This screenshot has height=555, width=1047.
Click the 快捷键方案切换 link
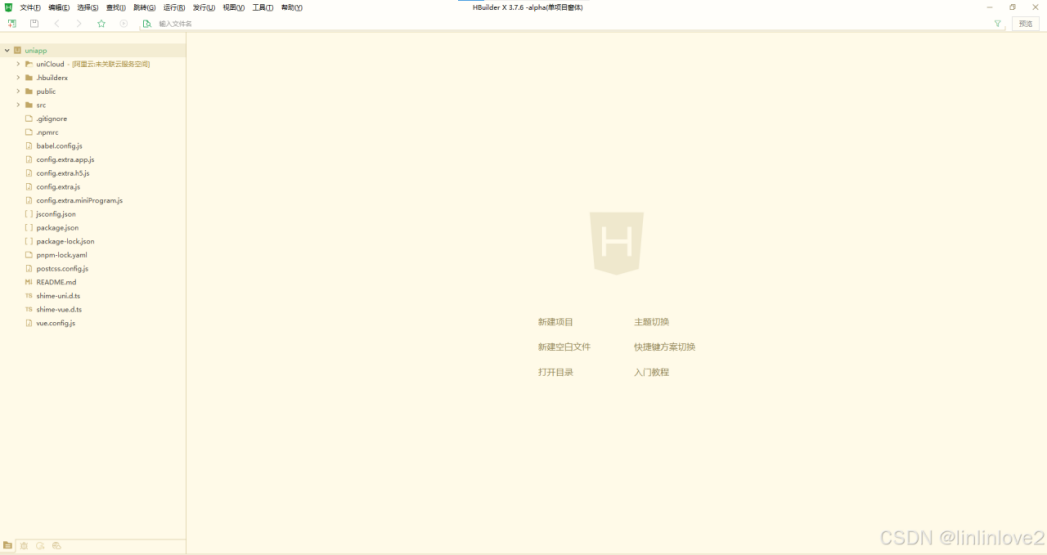pos(664,347)
